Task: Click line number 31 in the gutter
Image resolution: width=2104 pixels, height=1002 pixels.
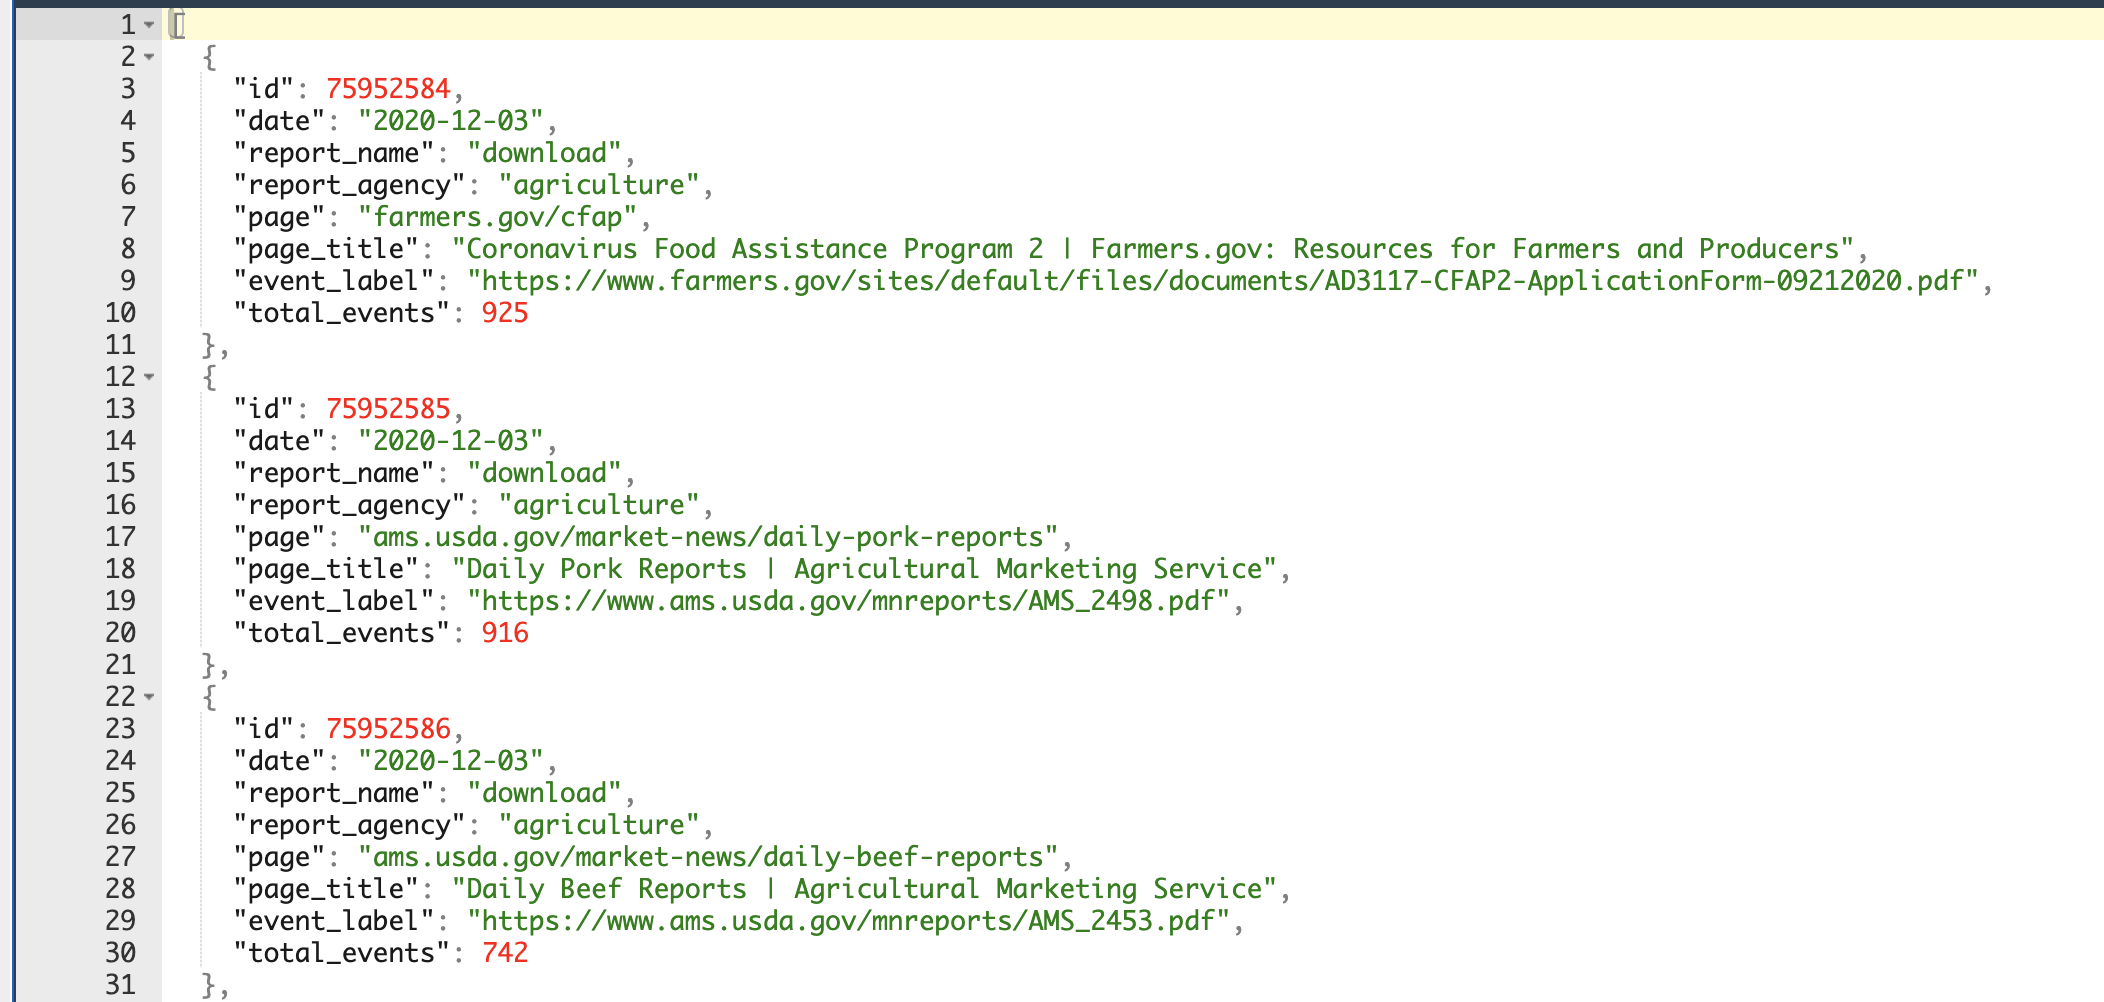Action: (120, 985)
